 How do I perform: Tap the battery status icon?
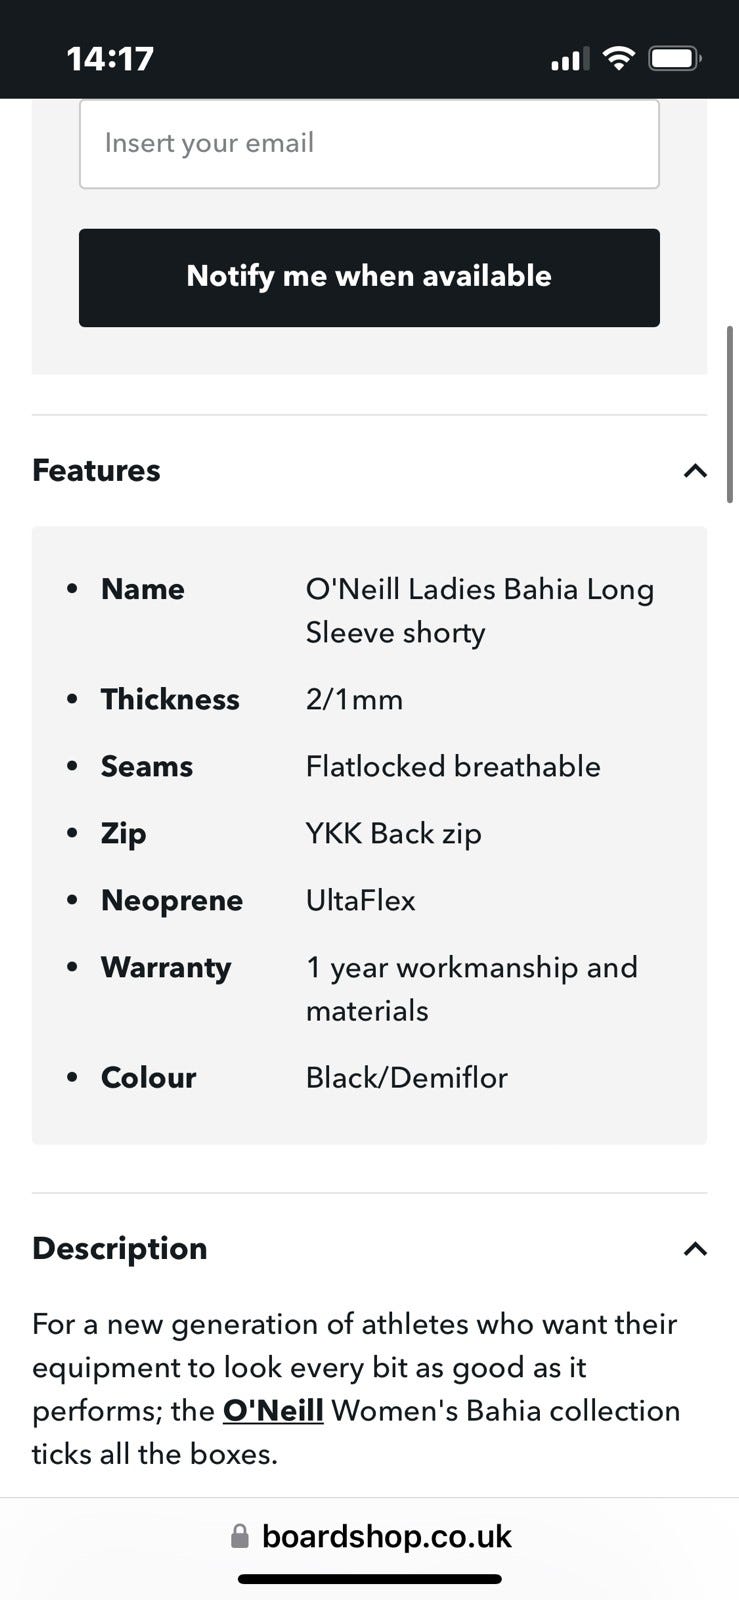[x=675, y=58]
